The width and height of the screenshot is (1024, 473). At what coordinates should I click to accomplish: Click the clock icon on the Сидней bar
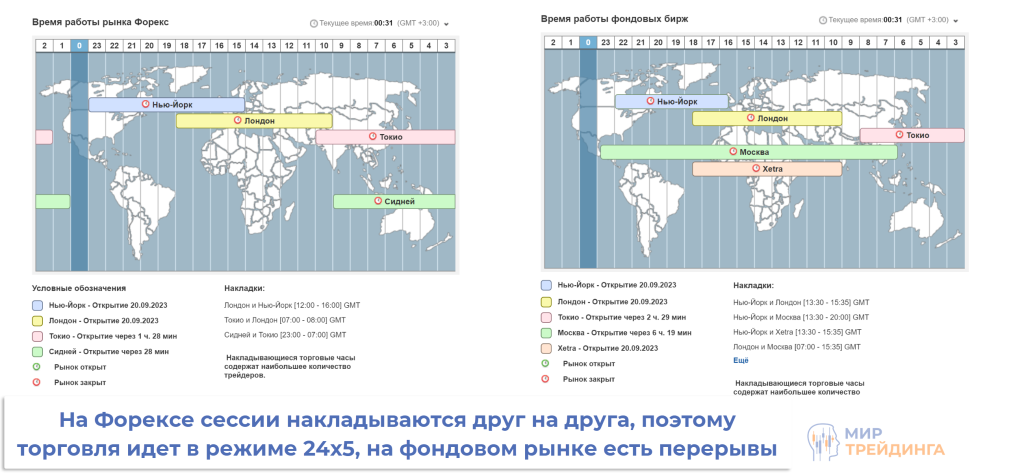click(378, 201)
